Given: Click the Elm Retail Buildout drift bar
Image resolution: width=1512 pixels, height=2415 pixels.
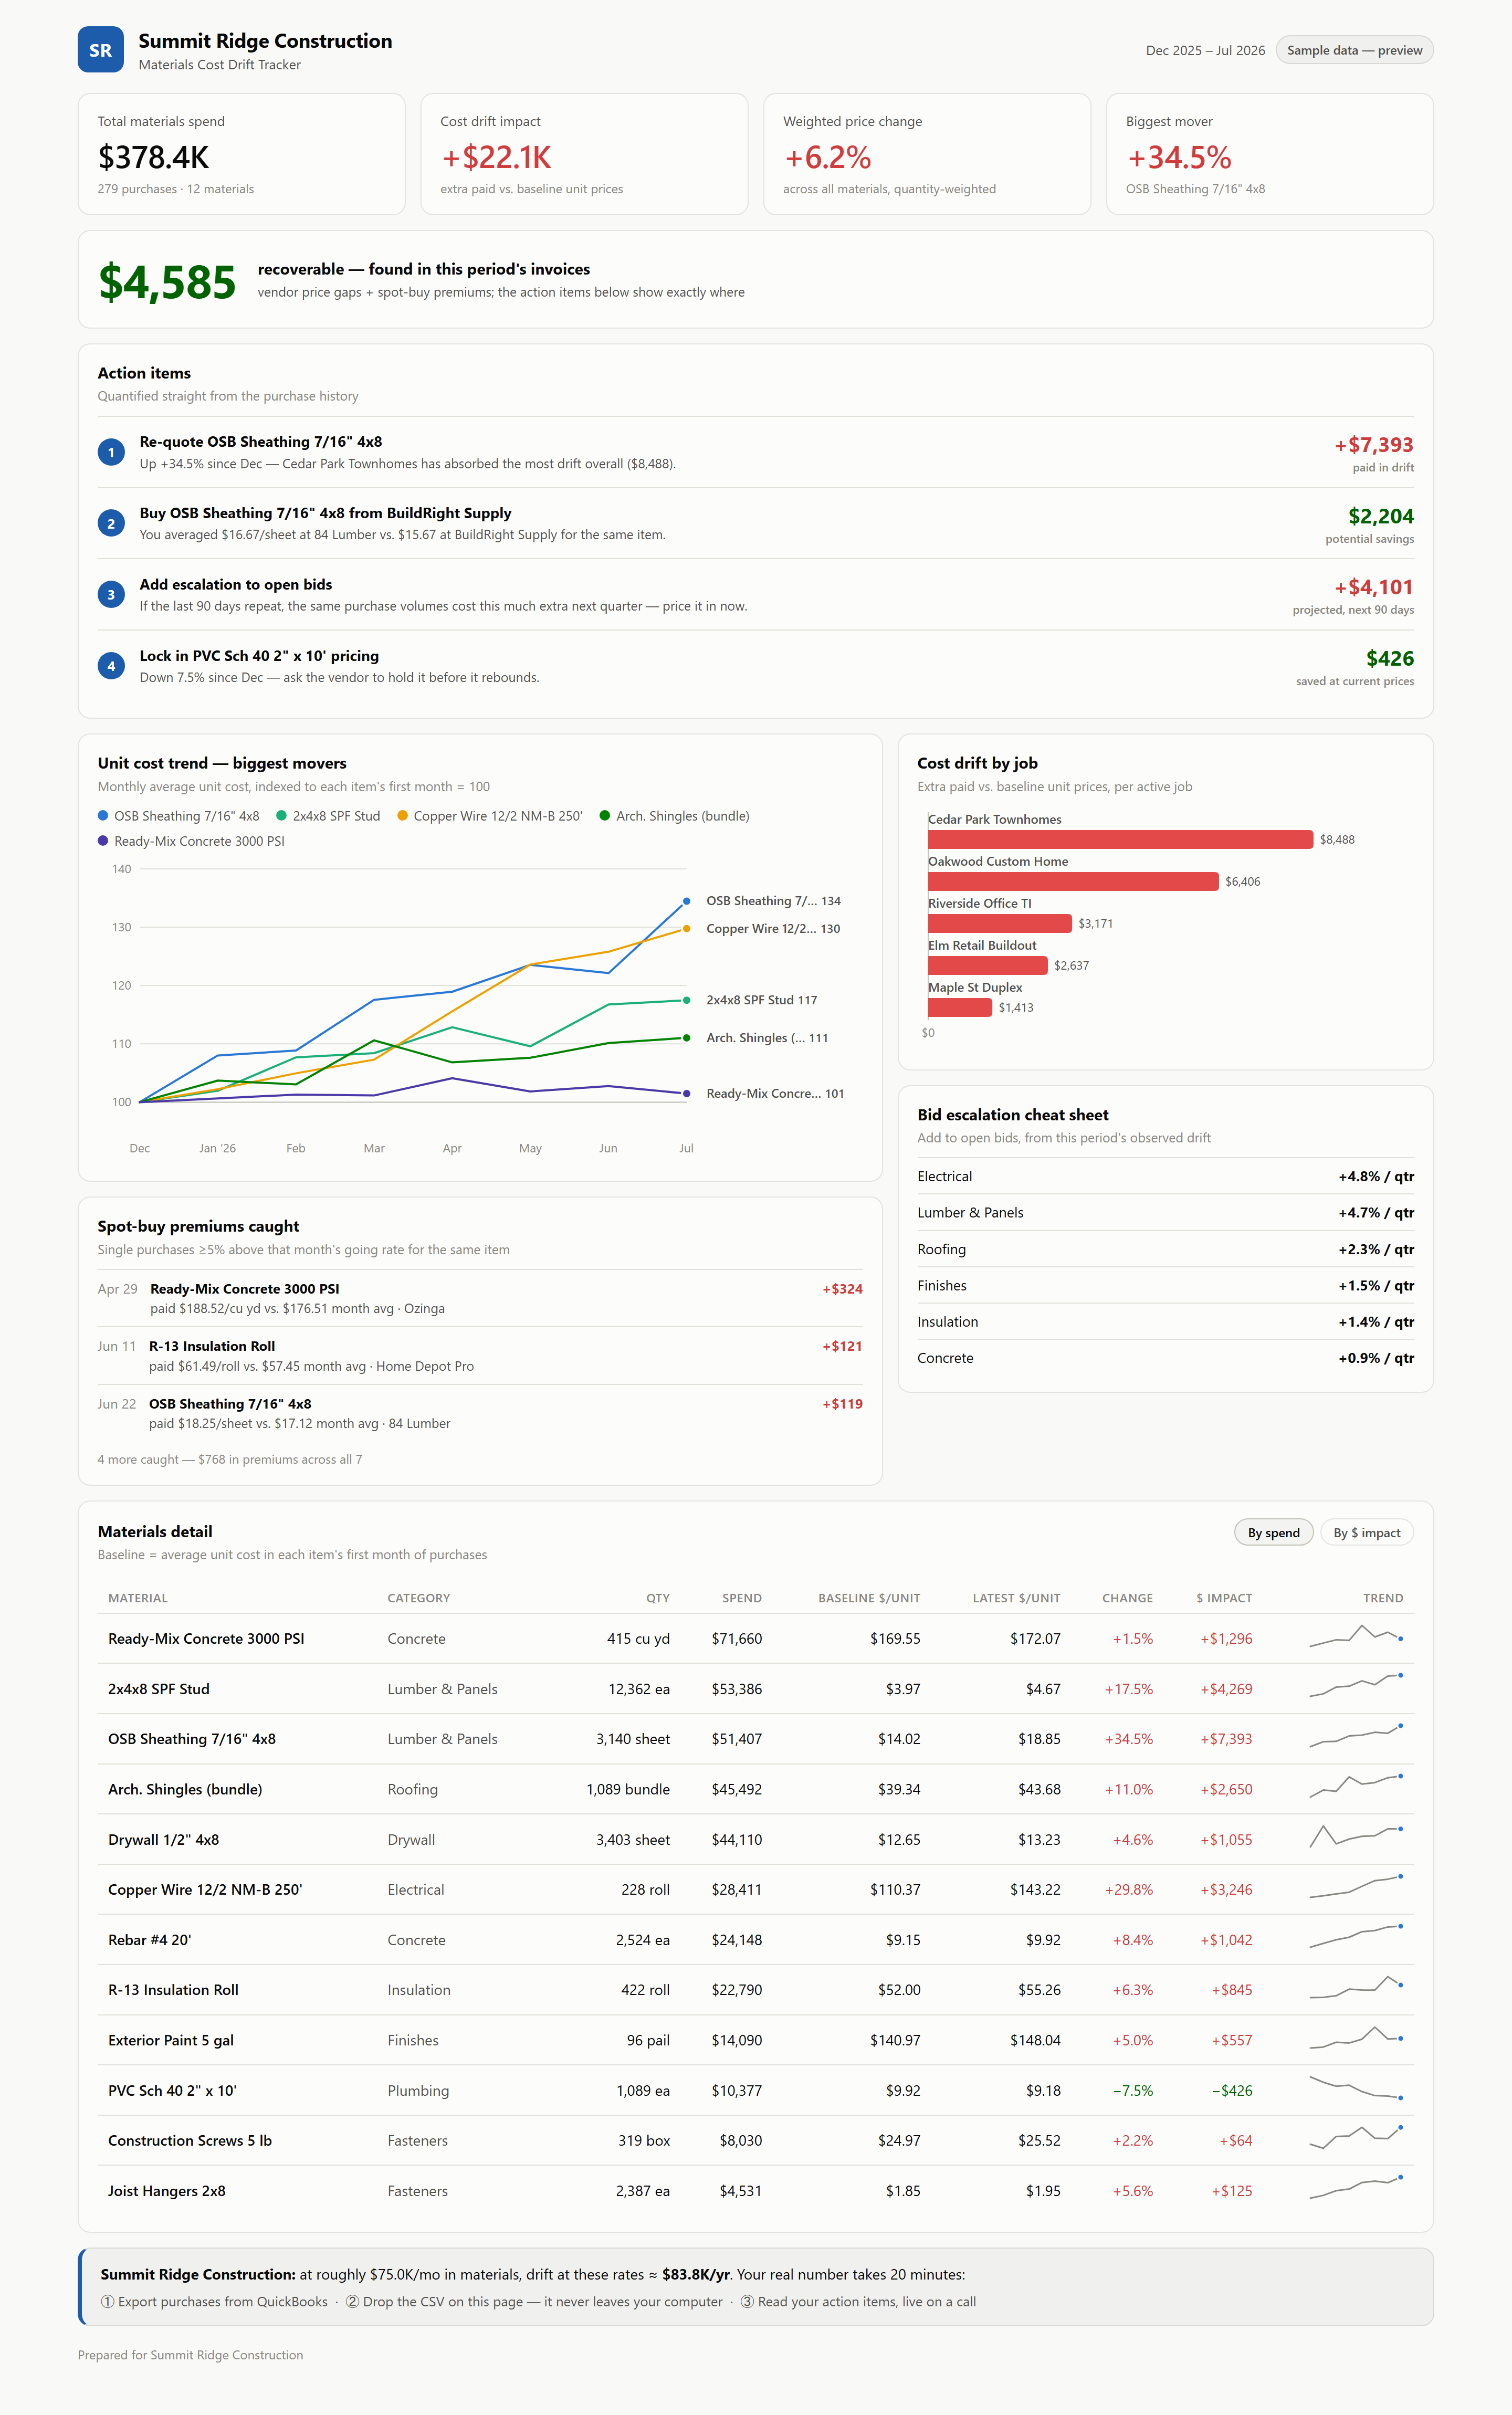Looking at the screenshot, I should tap(988, 965).
